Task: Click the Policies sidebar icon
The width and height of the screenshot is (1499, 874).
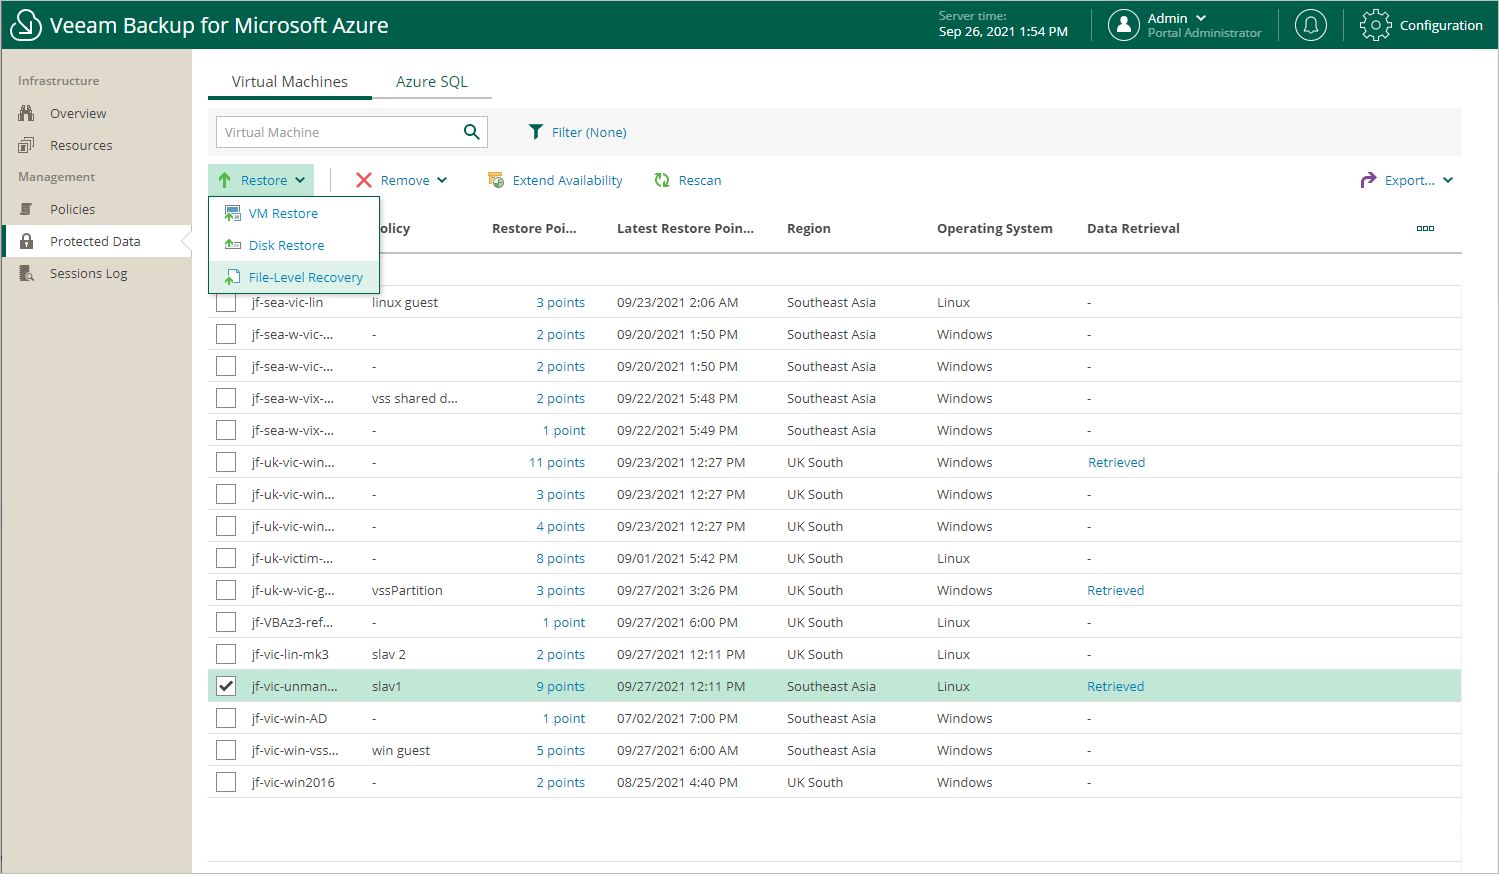Action: coord(27,209)
